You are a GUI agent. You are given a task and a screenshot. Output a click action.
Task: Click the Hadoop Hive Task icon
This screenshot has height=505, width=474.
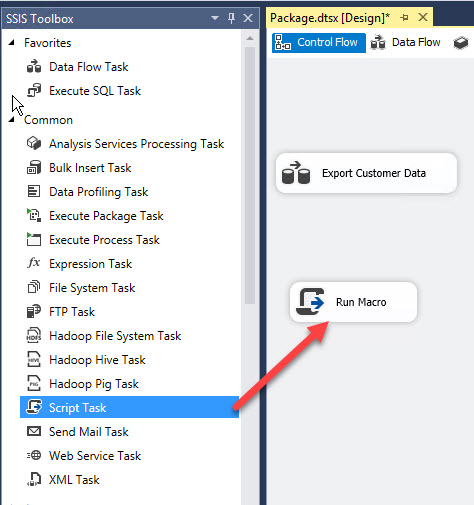click(x=34, y=360)
